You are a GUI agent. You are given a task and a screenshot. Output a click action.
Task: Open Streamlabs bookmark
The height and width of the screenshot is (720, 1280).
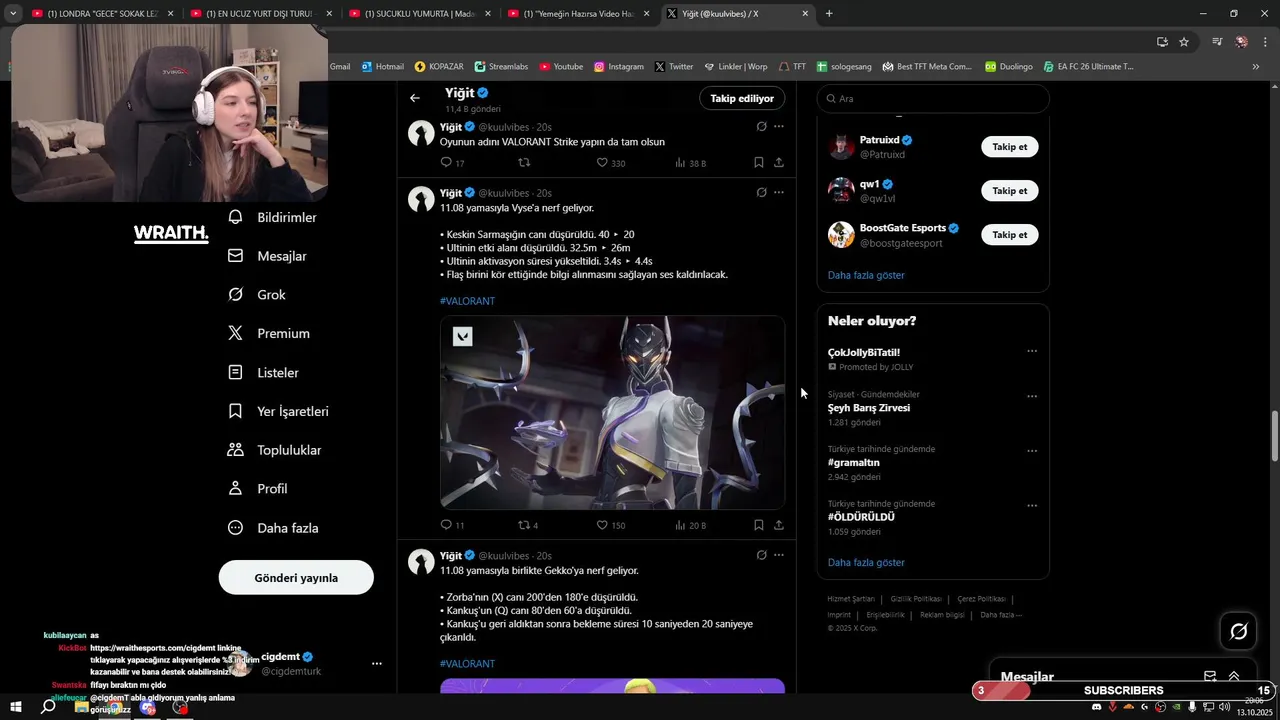coord(501,67)
